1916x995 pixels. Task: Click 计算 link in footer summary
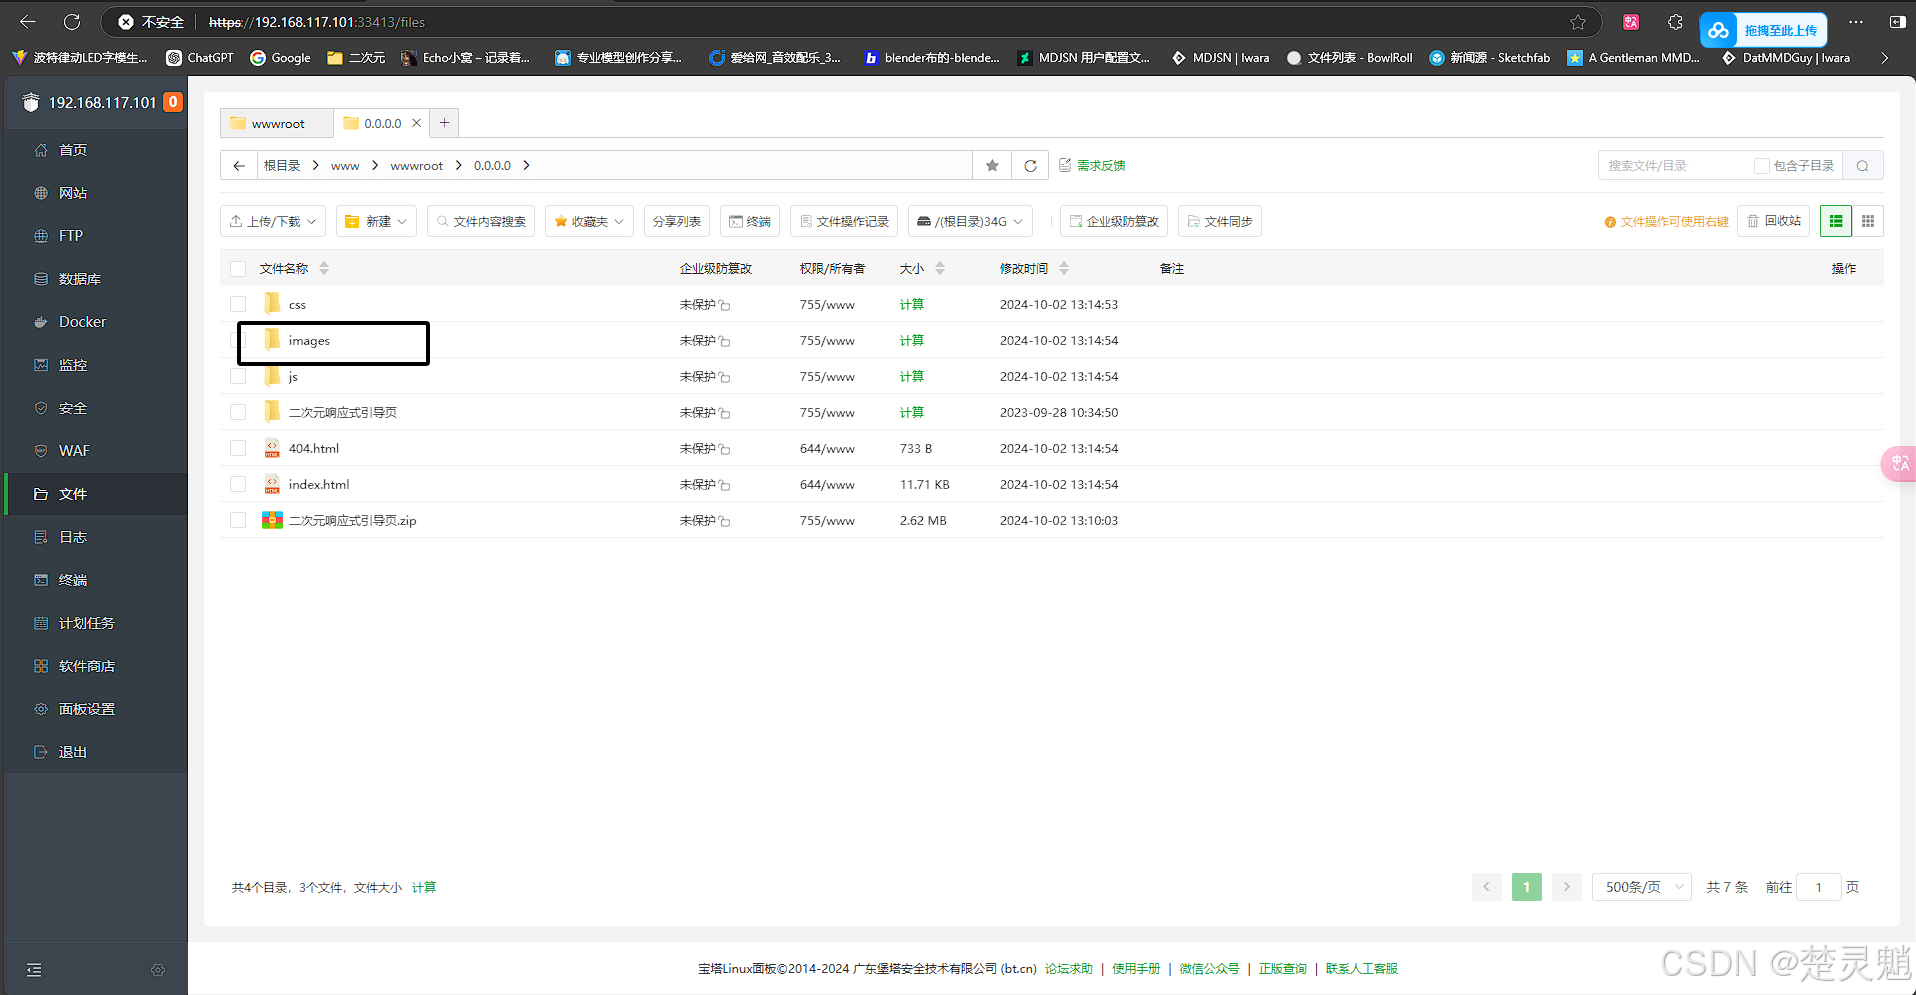pyautogui.click(x=424, y=887)
